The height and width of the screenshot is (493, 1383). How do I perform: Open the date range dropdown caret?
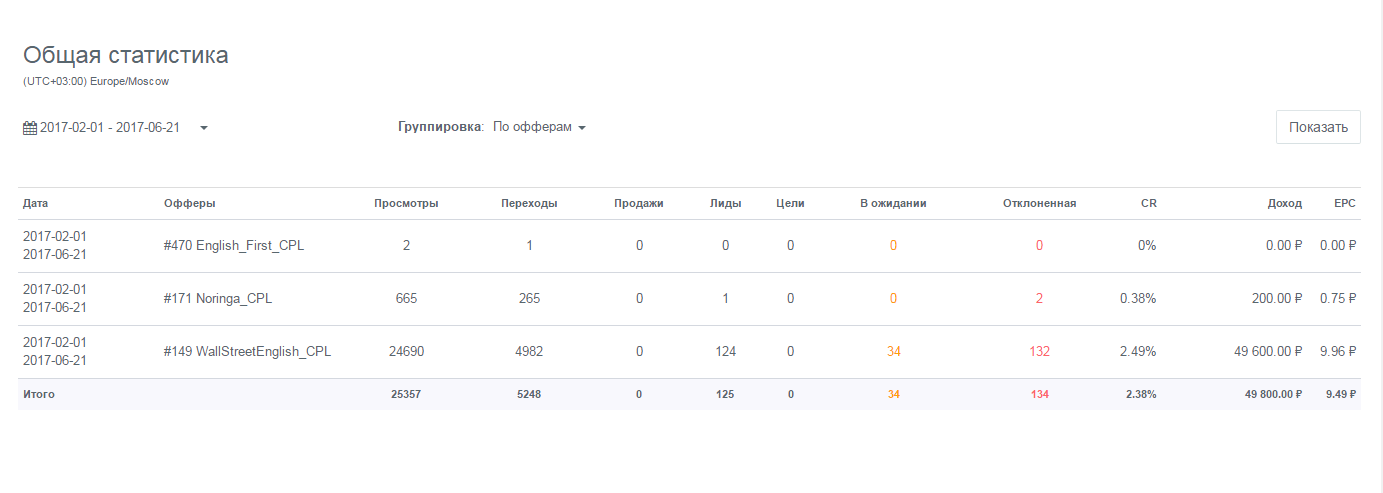(x=204, y=128)
